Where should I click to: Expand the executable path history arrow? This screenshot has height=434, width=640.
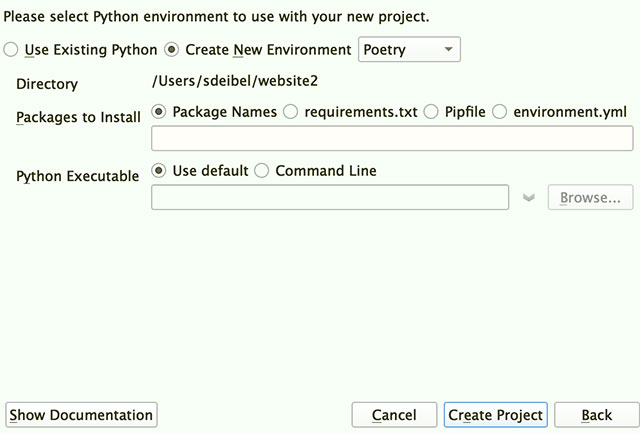tap(530, 198)
